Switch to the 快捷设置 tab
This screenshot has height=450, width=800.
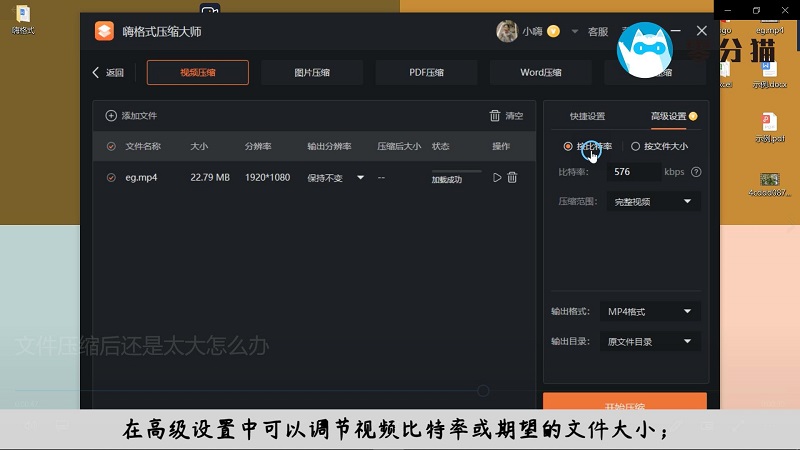[x=587, y=116]
